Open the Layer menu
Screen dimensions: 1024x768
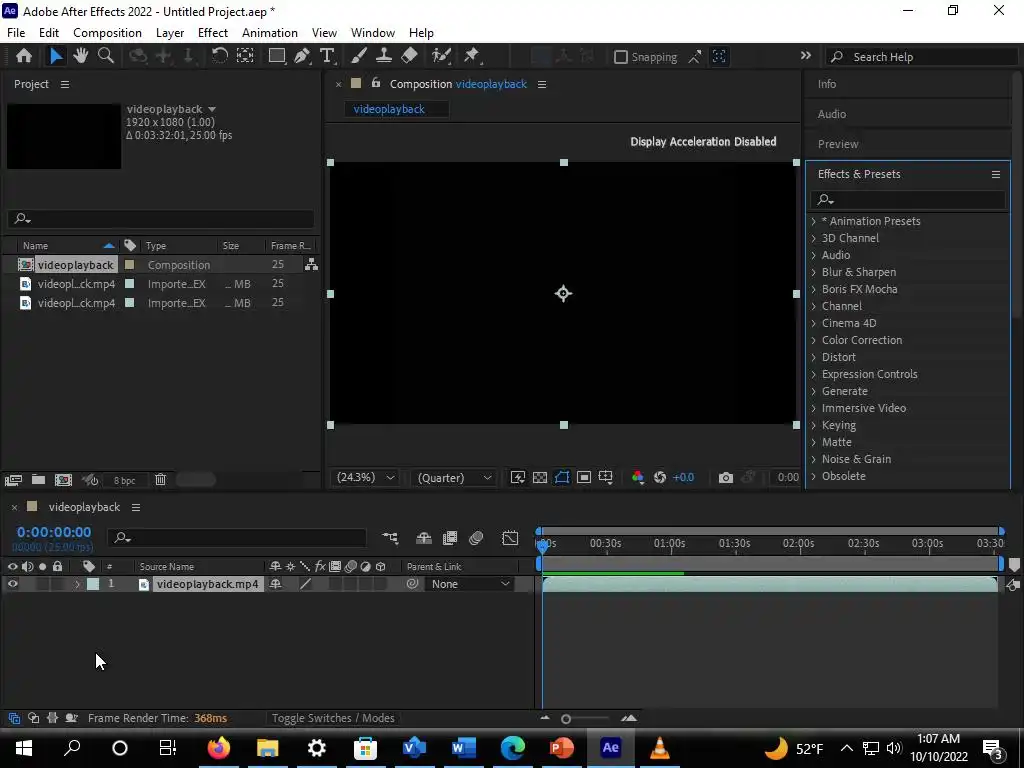(170, 33)
